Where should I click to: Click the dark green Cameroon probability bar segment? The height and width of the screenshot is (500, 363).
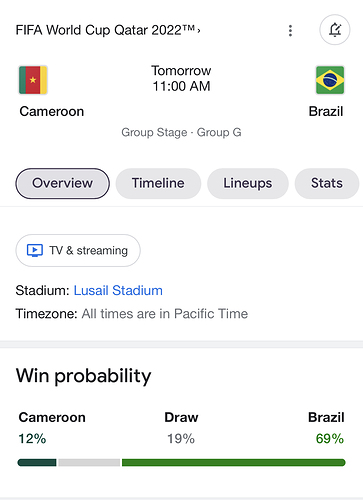pos(37,462)
